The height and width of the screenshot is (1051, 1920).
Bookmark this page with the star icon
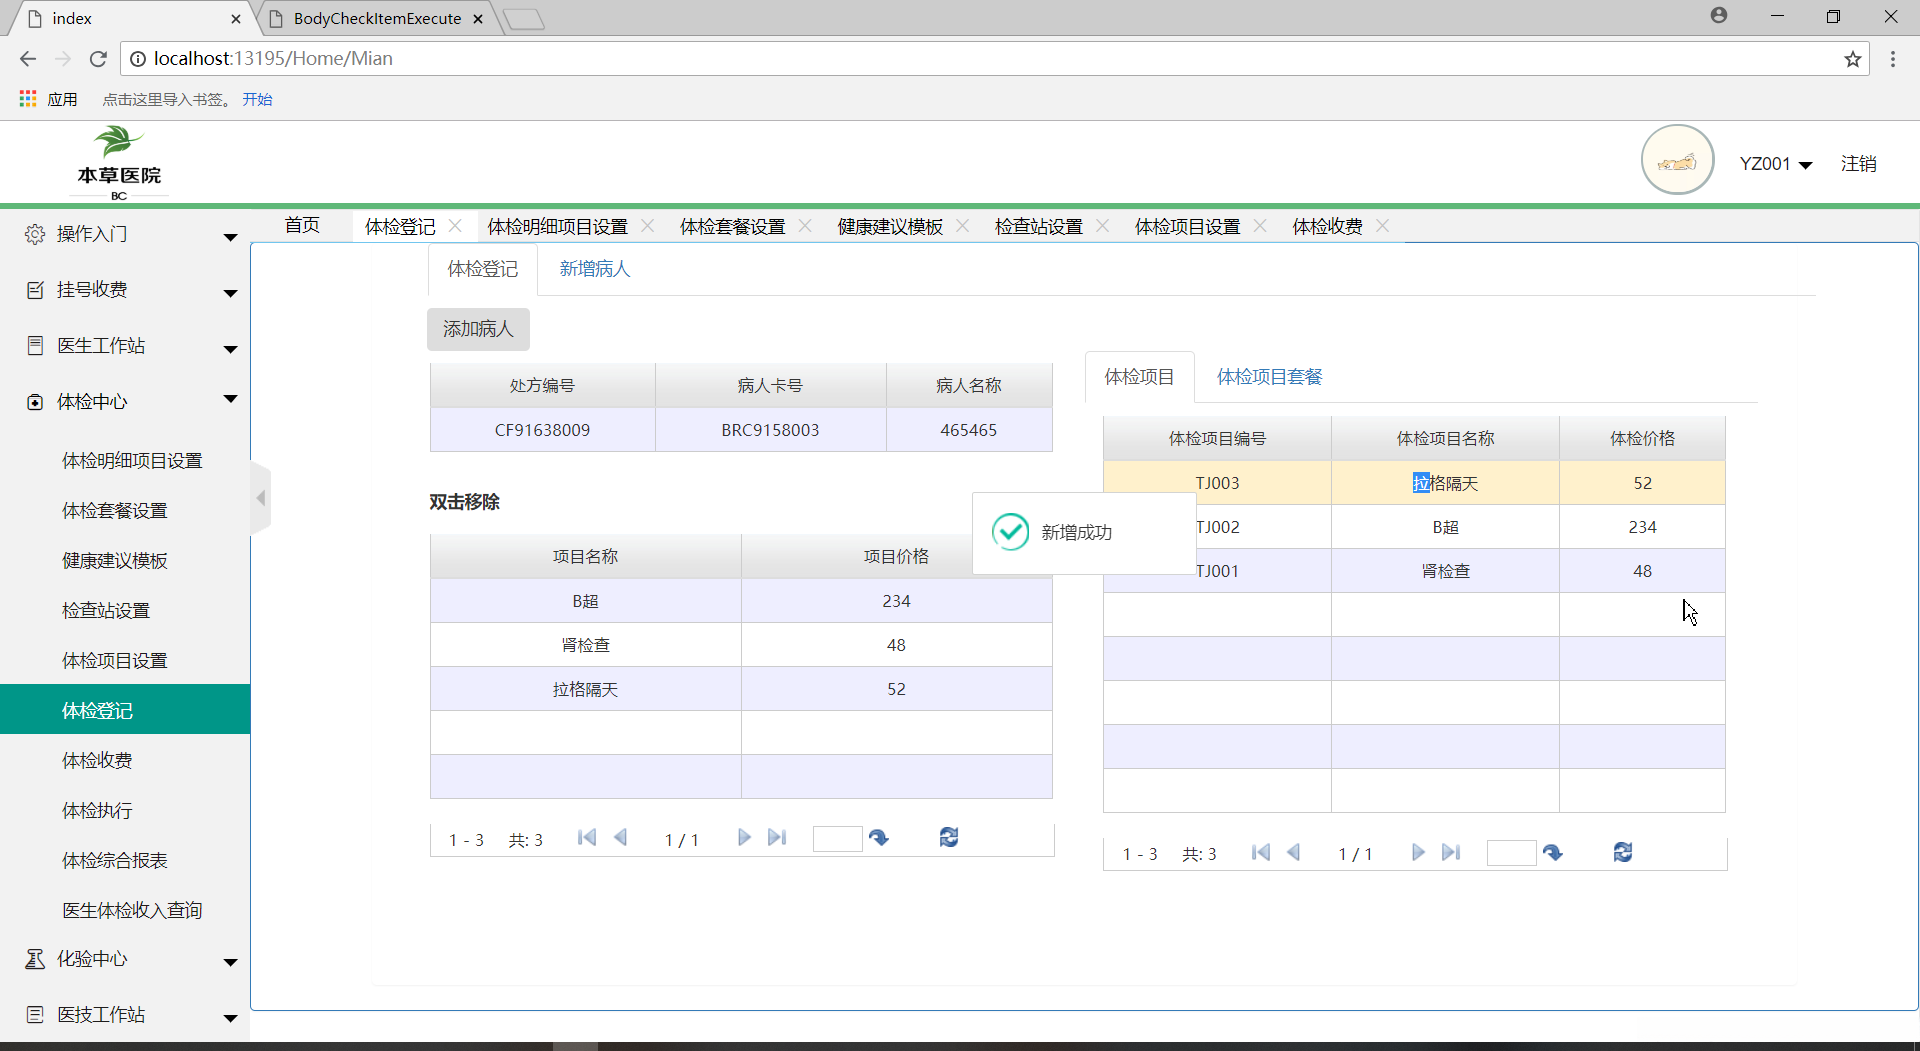click(1853, 59)
